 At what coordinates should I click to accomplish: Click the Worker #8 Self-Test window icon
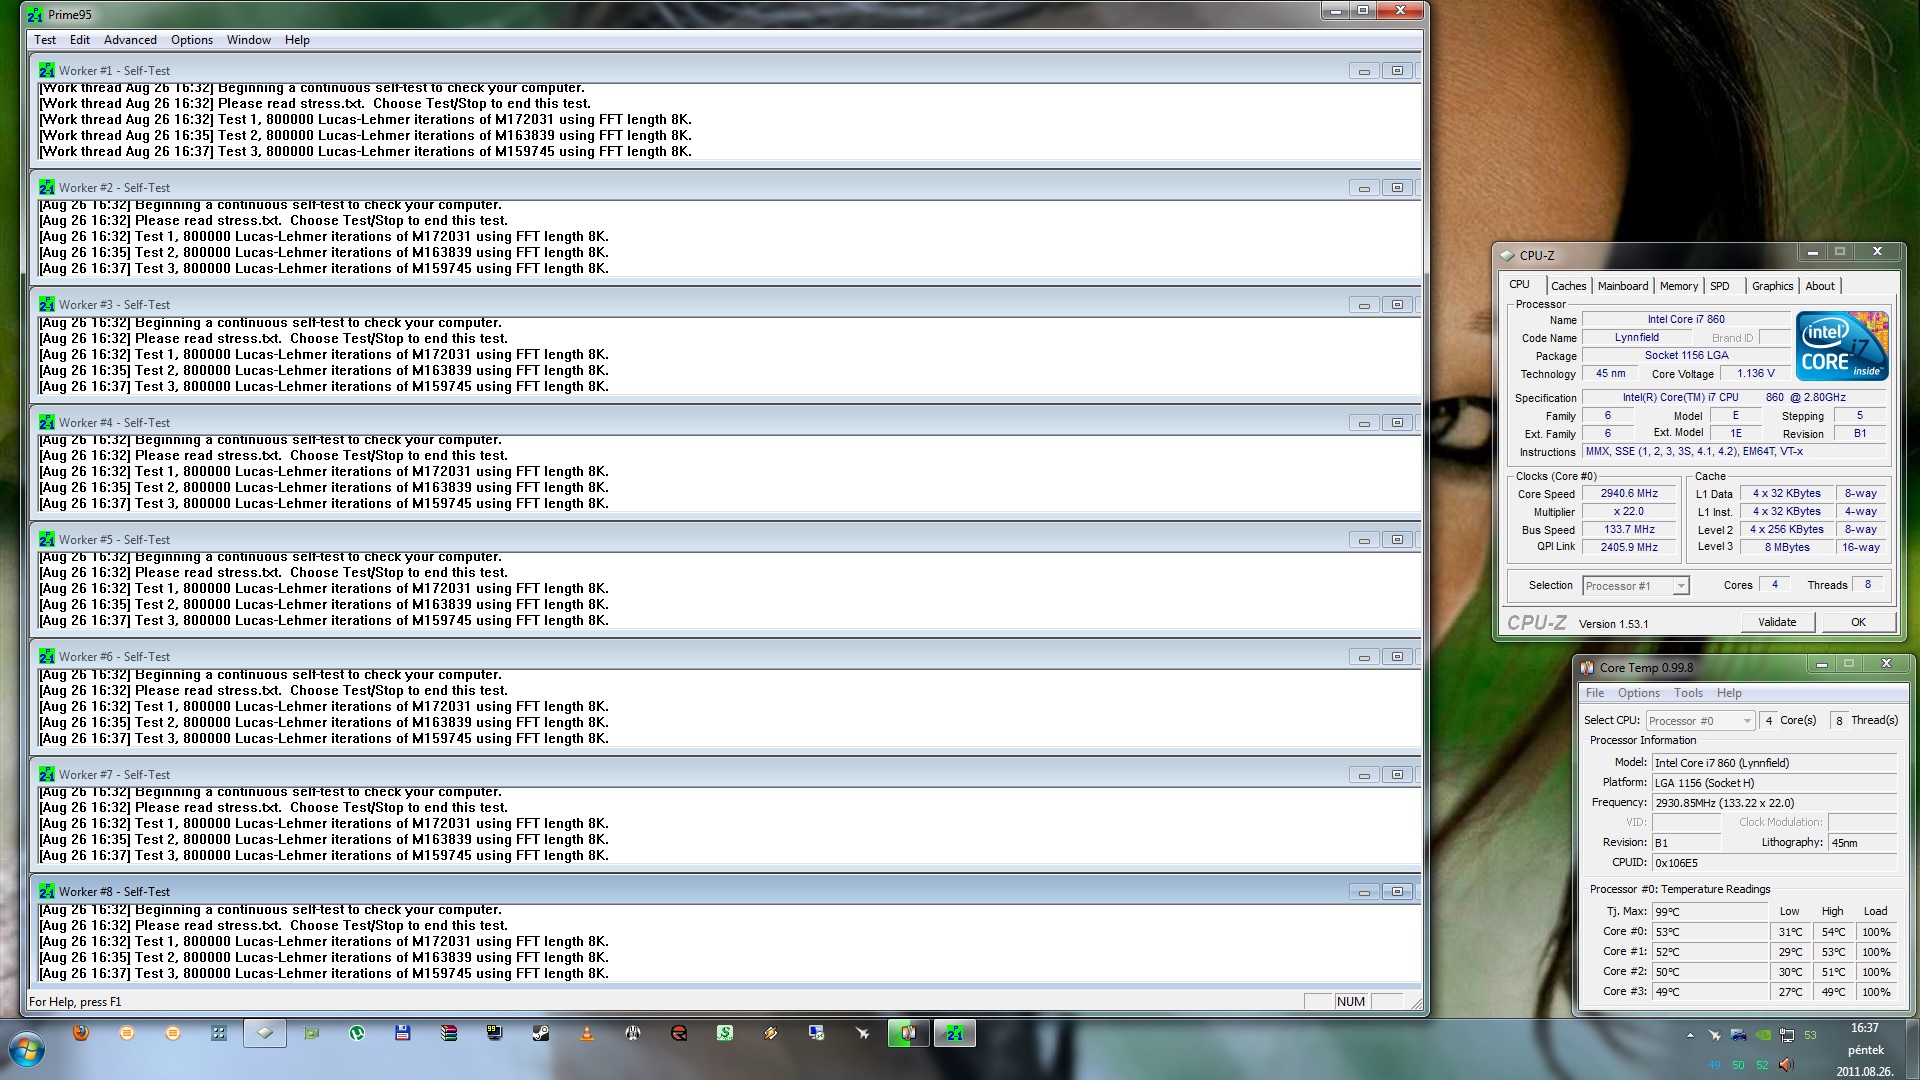coord(47,891)
